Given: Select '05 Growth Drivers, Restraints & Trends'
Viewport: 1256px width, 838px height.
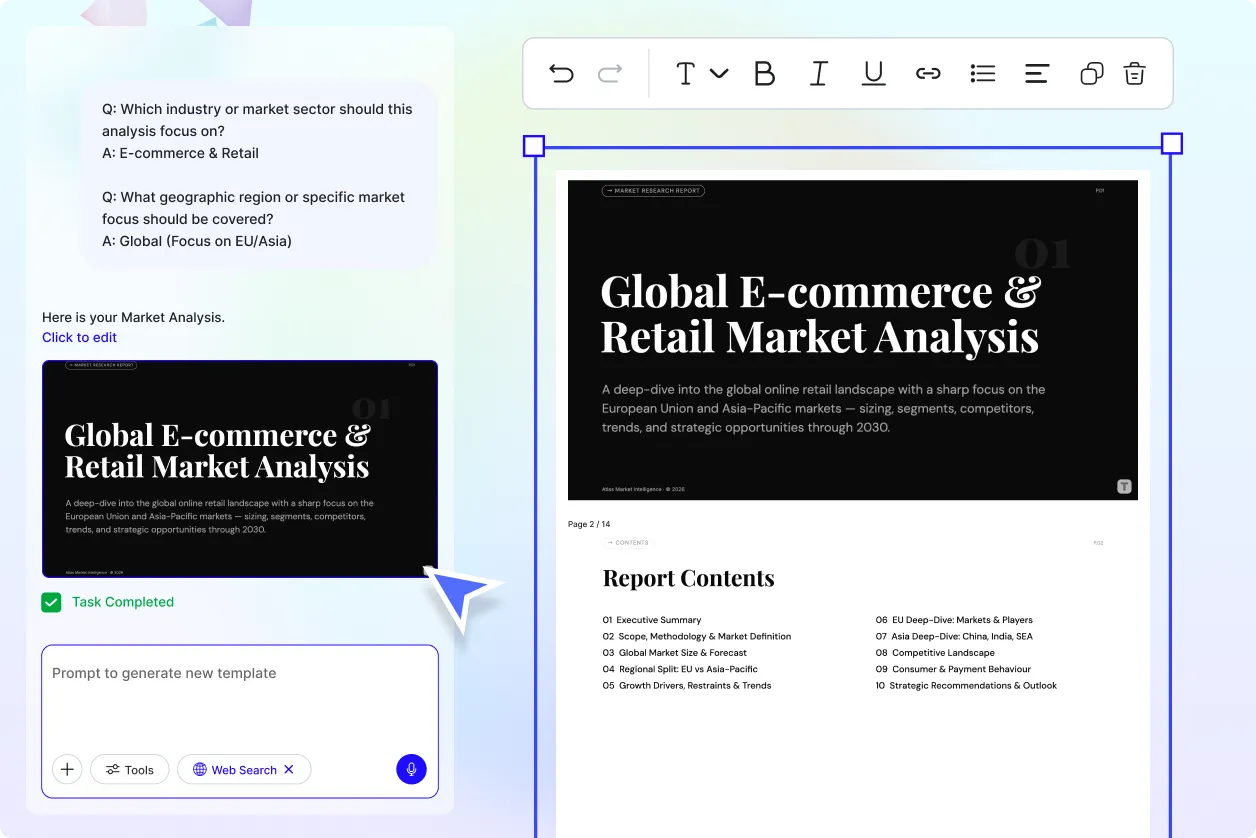Looking at the screenshot, I should coord(687,686).
